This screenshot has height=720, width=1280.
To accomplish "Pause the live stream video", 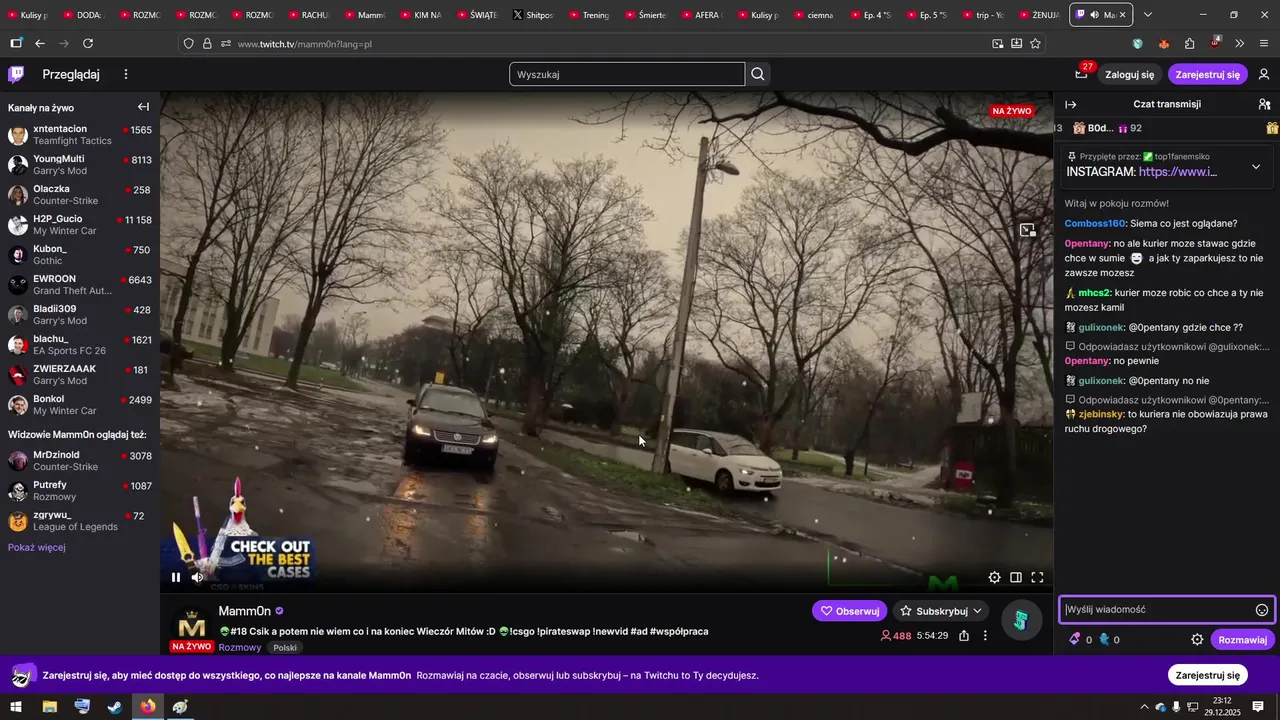I will (x=176, y=577).
